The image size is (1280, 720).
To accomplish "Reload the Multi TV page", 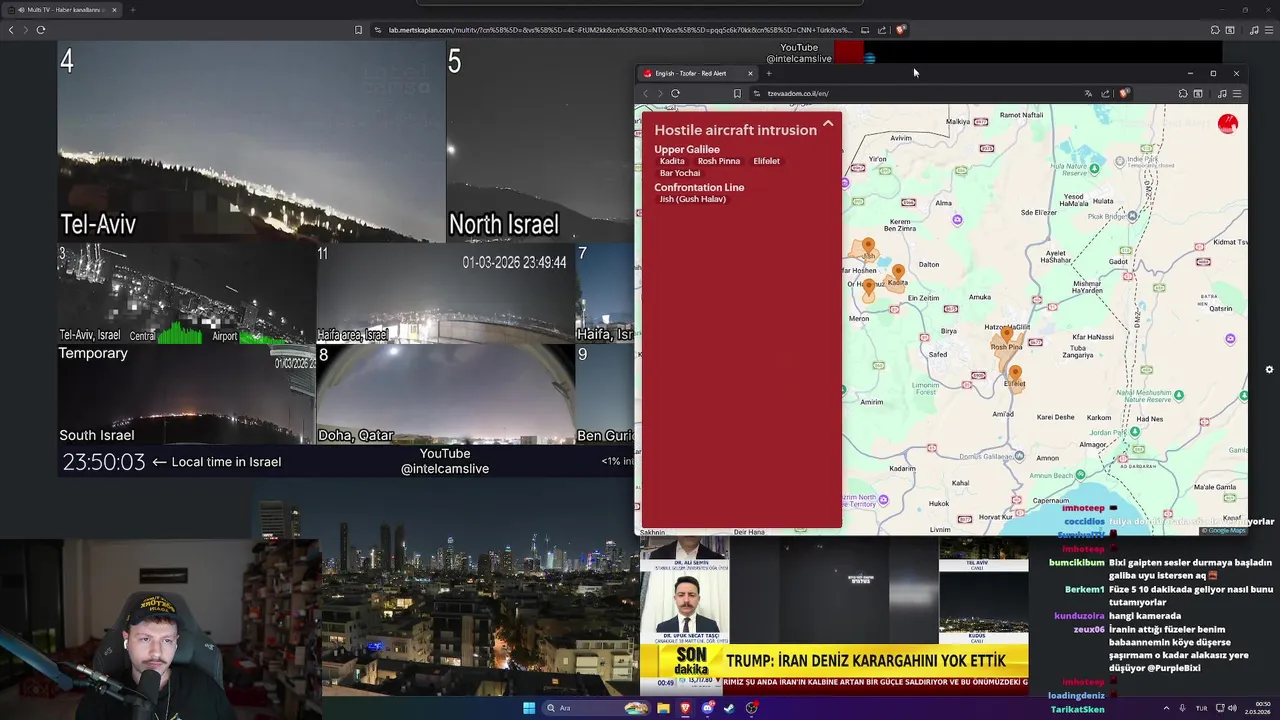I will (40, 30).
